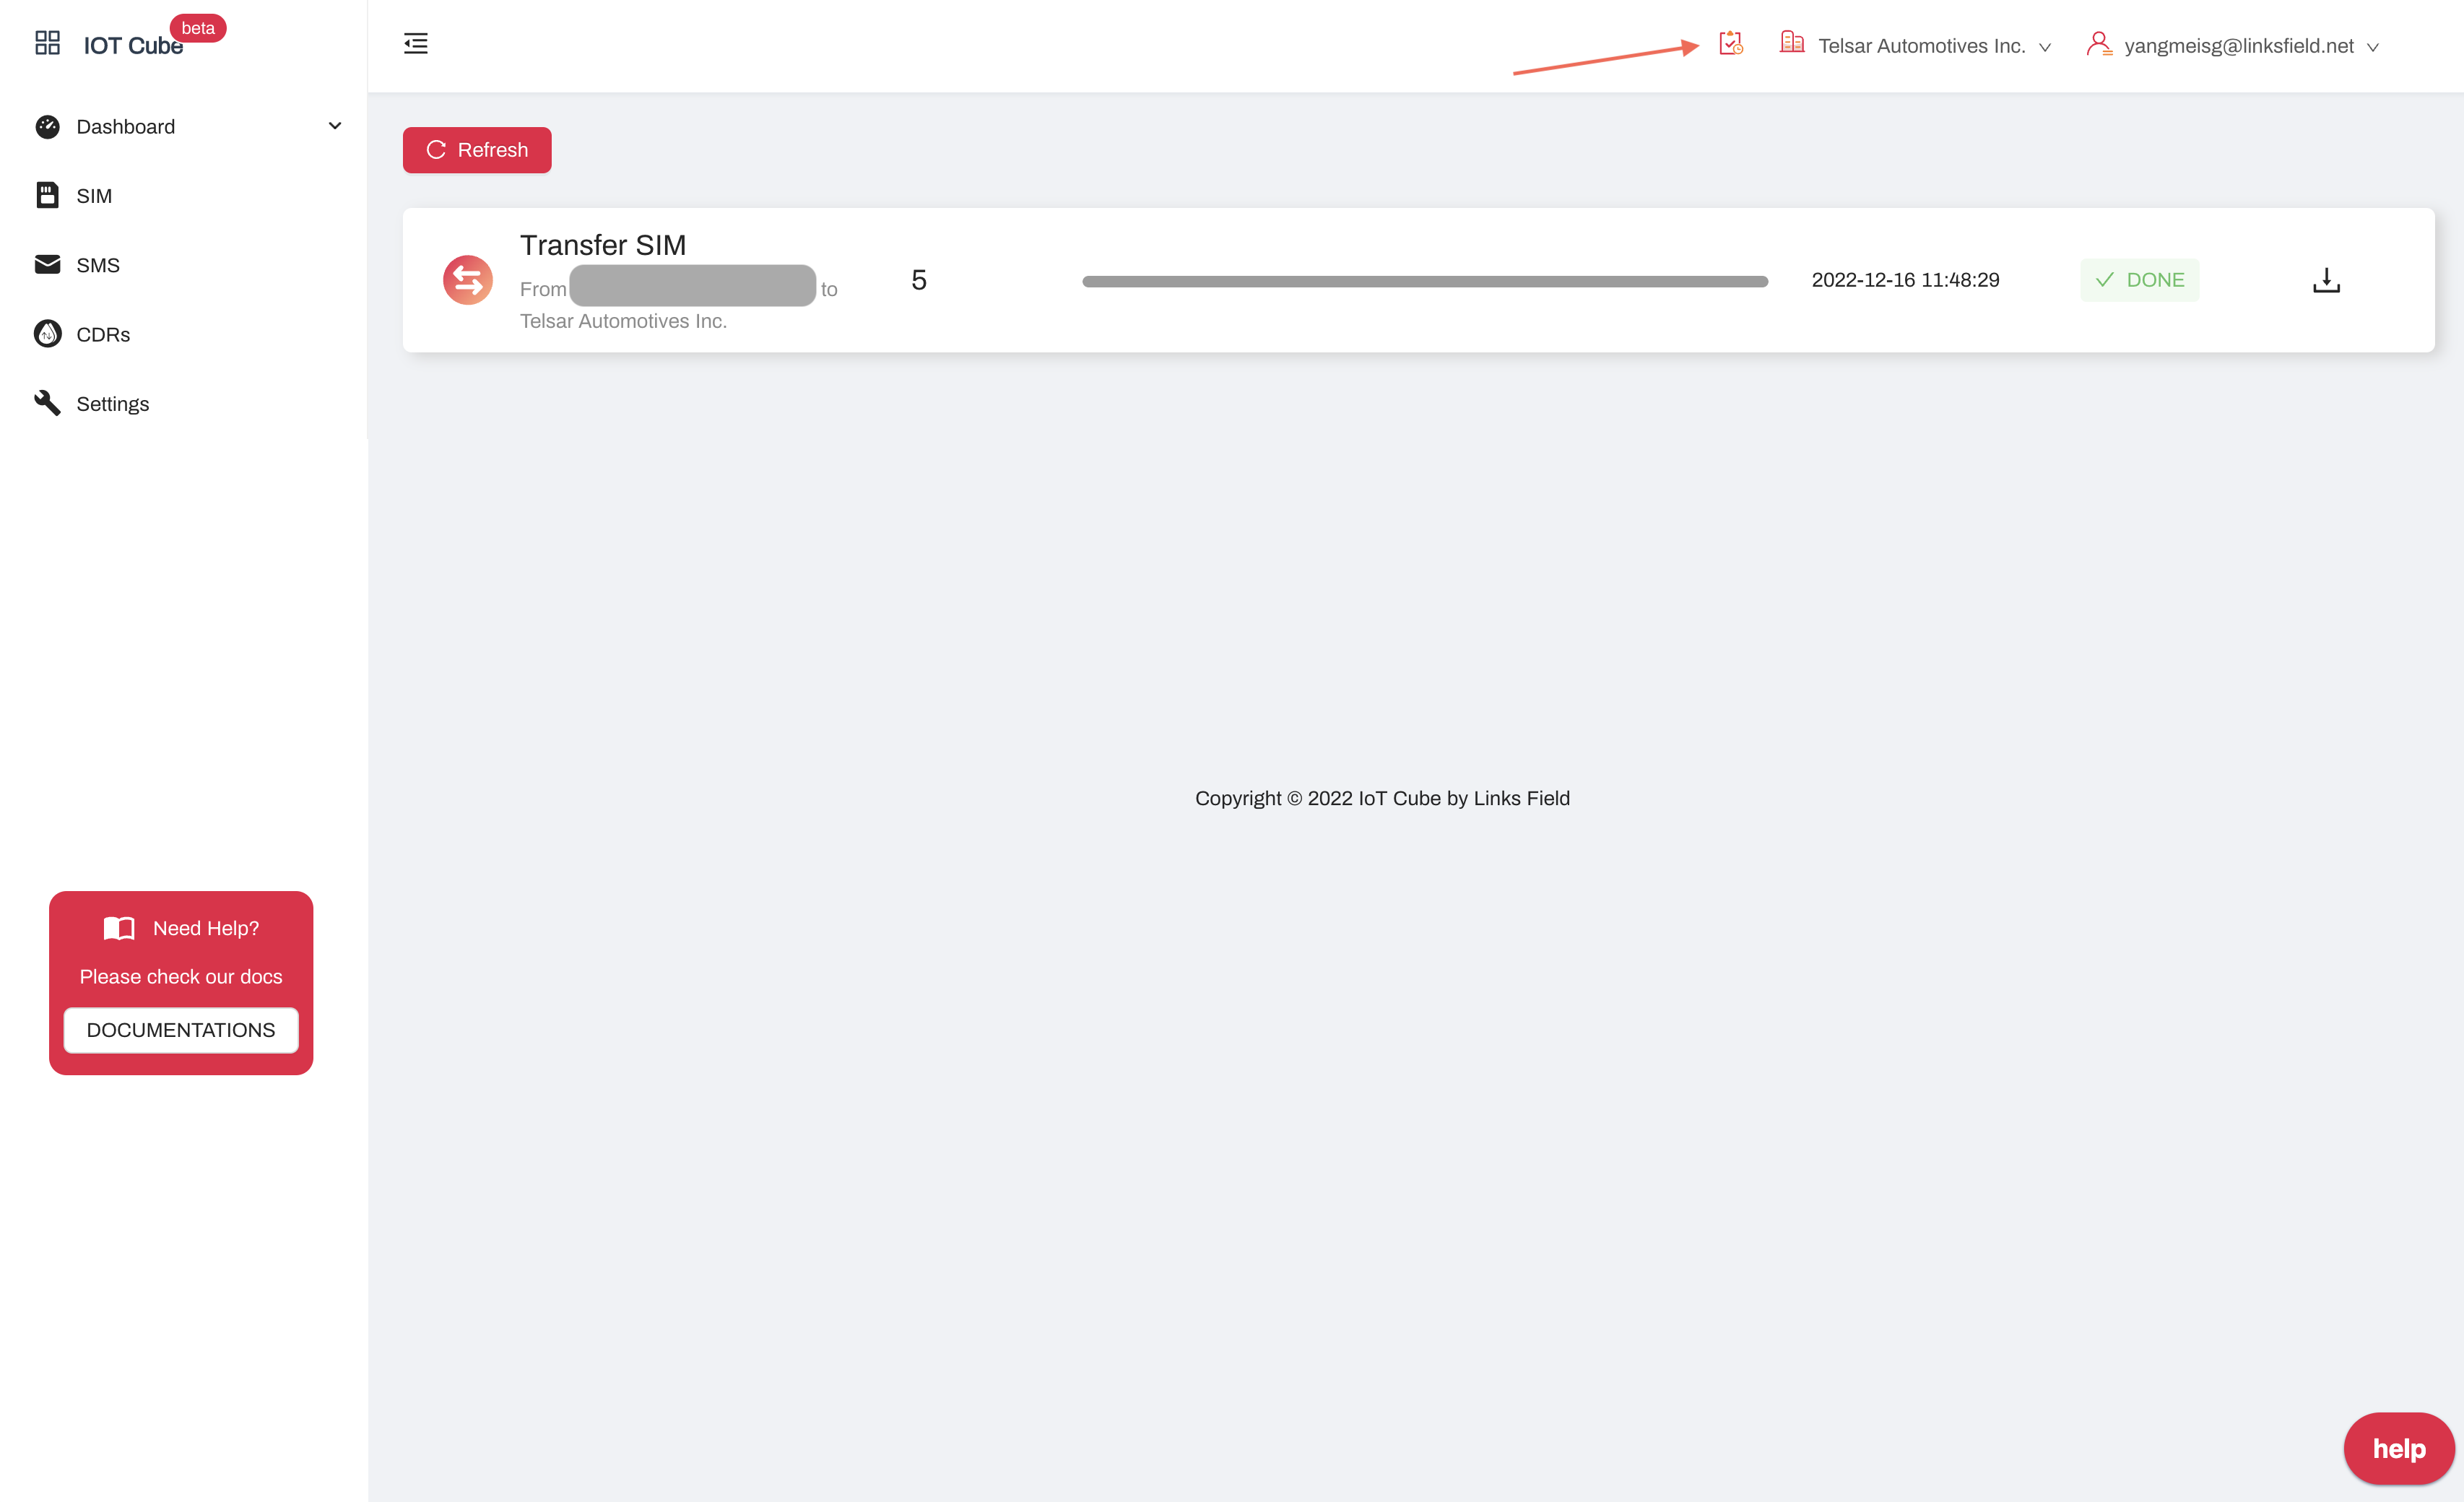Click the IOT Cube beta logo
Viewport: 2464px width, 1502px height.
(x=132, y=45)
